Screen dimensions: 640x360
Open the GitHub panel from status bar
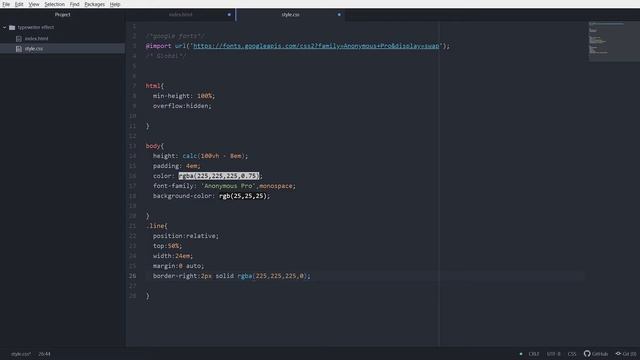596,354
